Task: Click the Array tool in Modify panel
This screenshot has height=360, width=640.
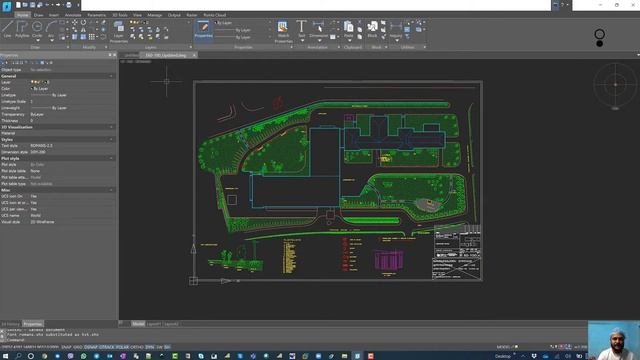Action: click(92, 37)
